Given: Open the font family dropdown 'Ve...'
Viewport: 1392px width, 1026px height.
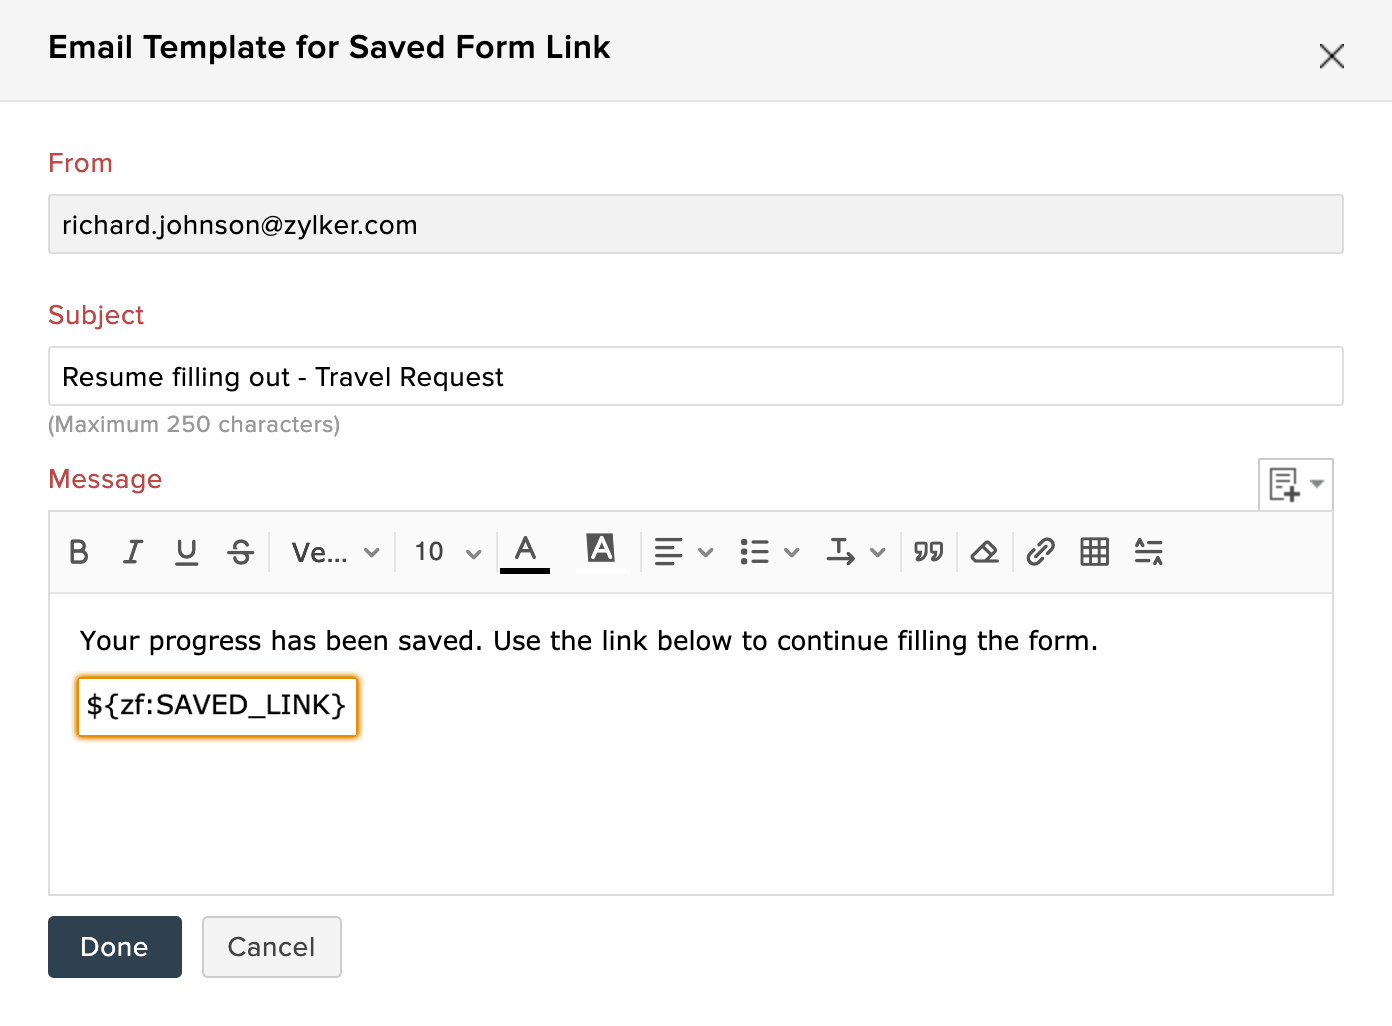Looking at the screenshot, I should click(335, 552).
